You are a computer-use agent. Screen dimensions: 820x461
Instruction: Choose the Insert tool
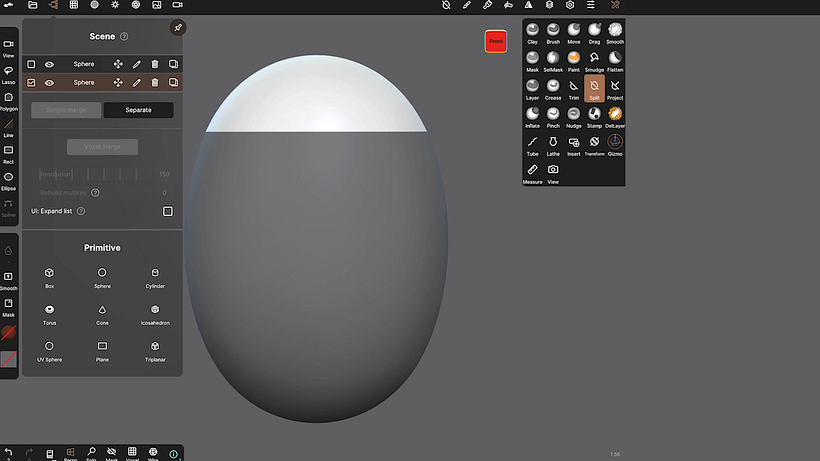(574, 146)
